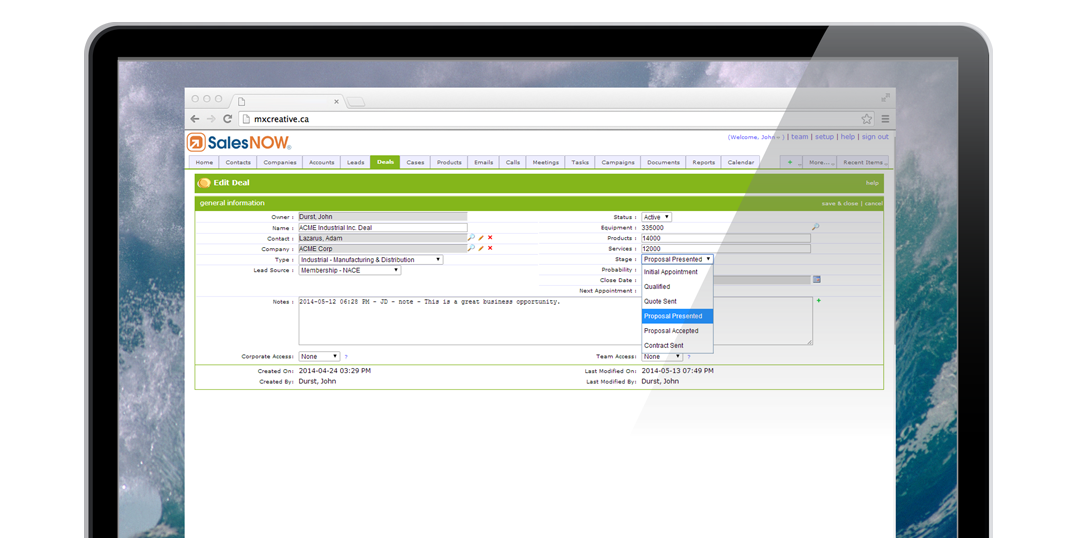
Task: Click the Team Access help question mark
Action: 688,357
